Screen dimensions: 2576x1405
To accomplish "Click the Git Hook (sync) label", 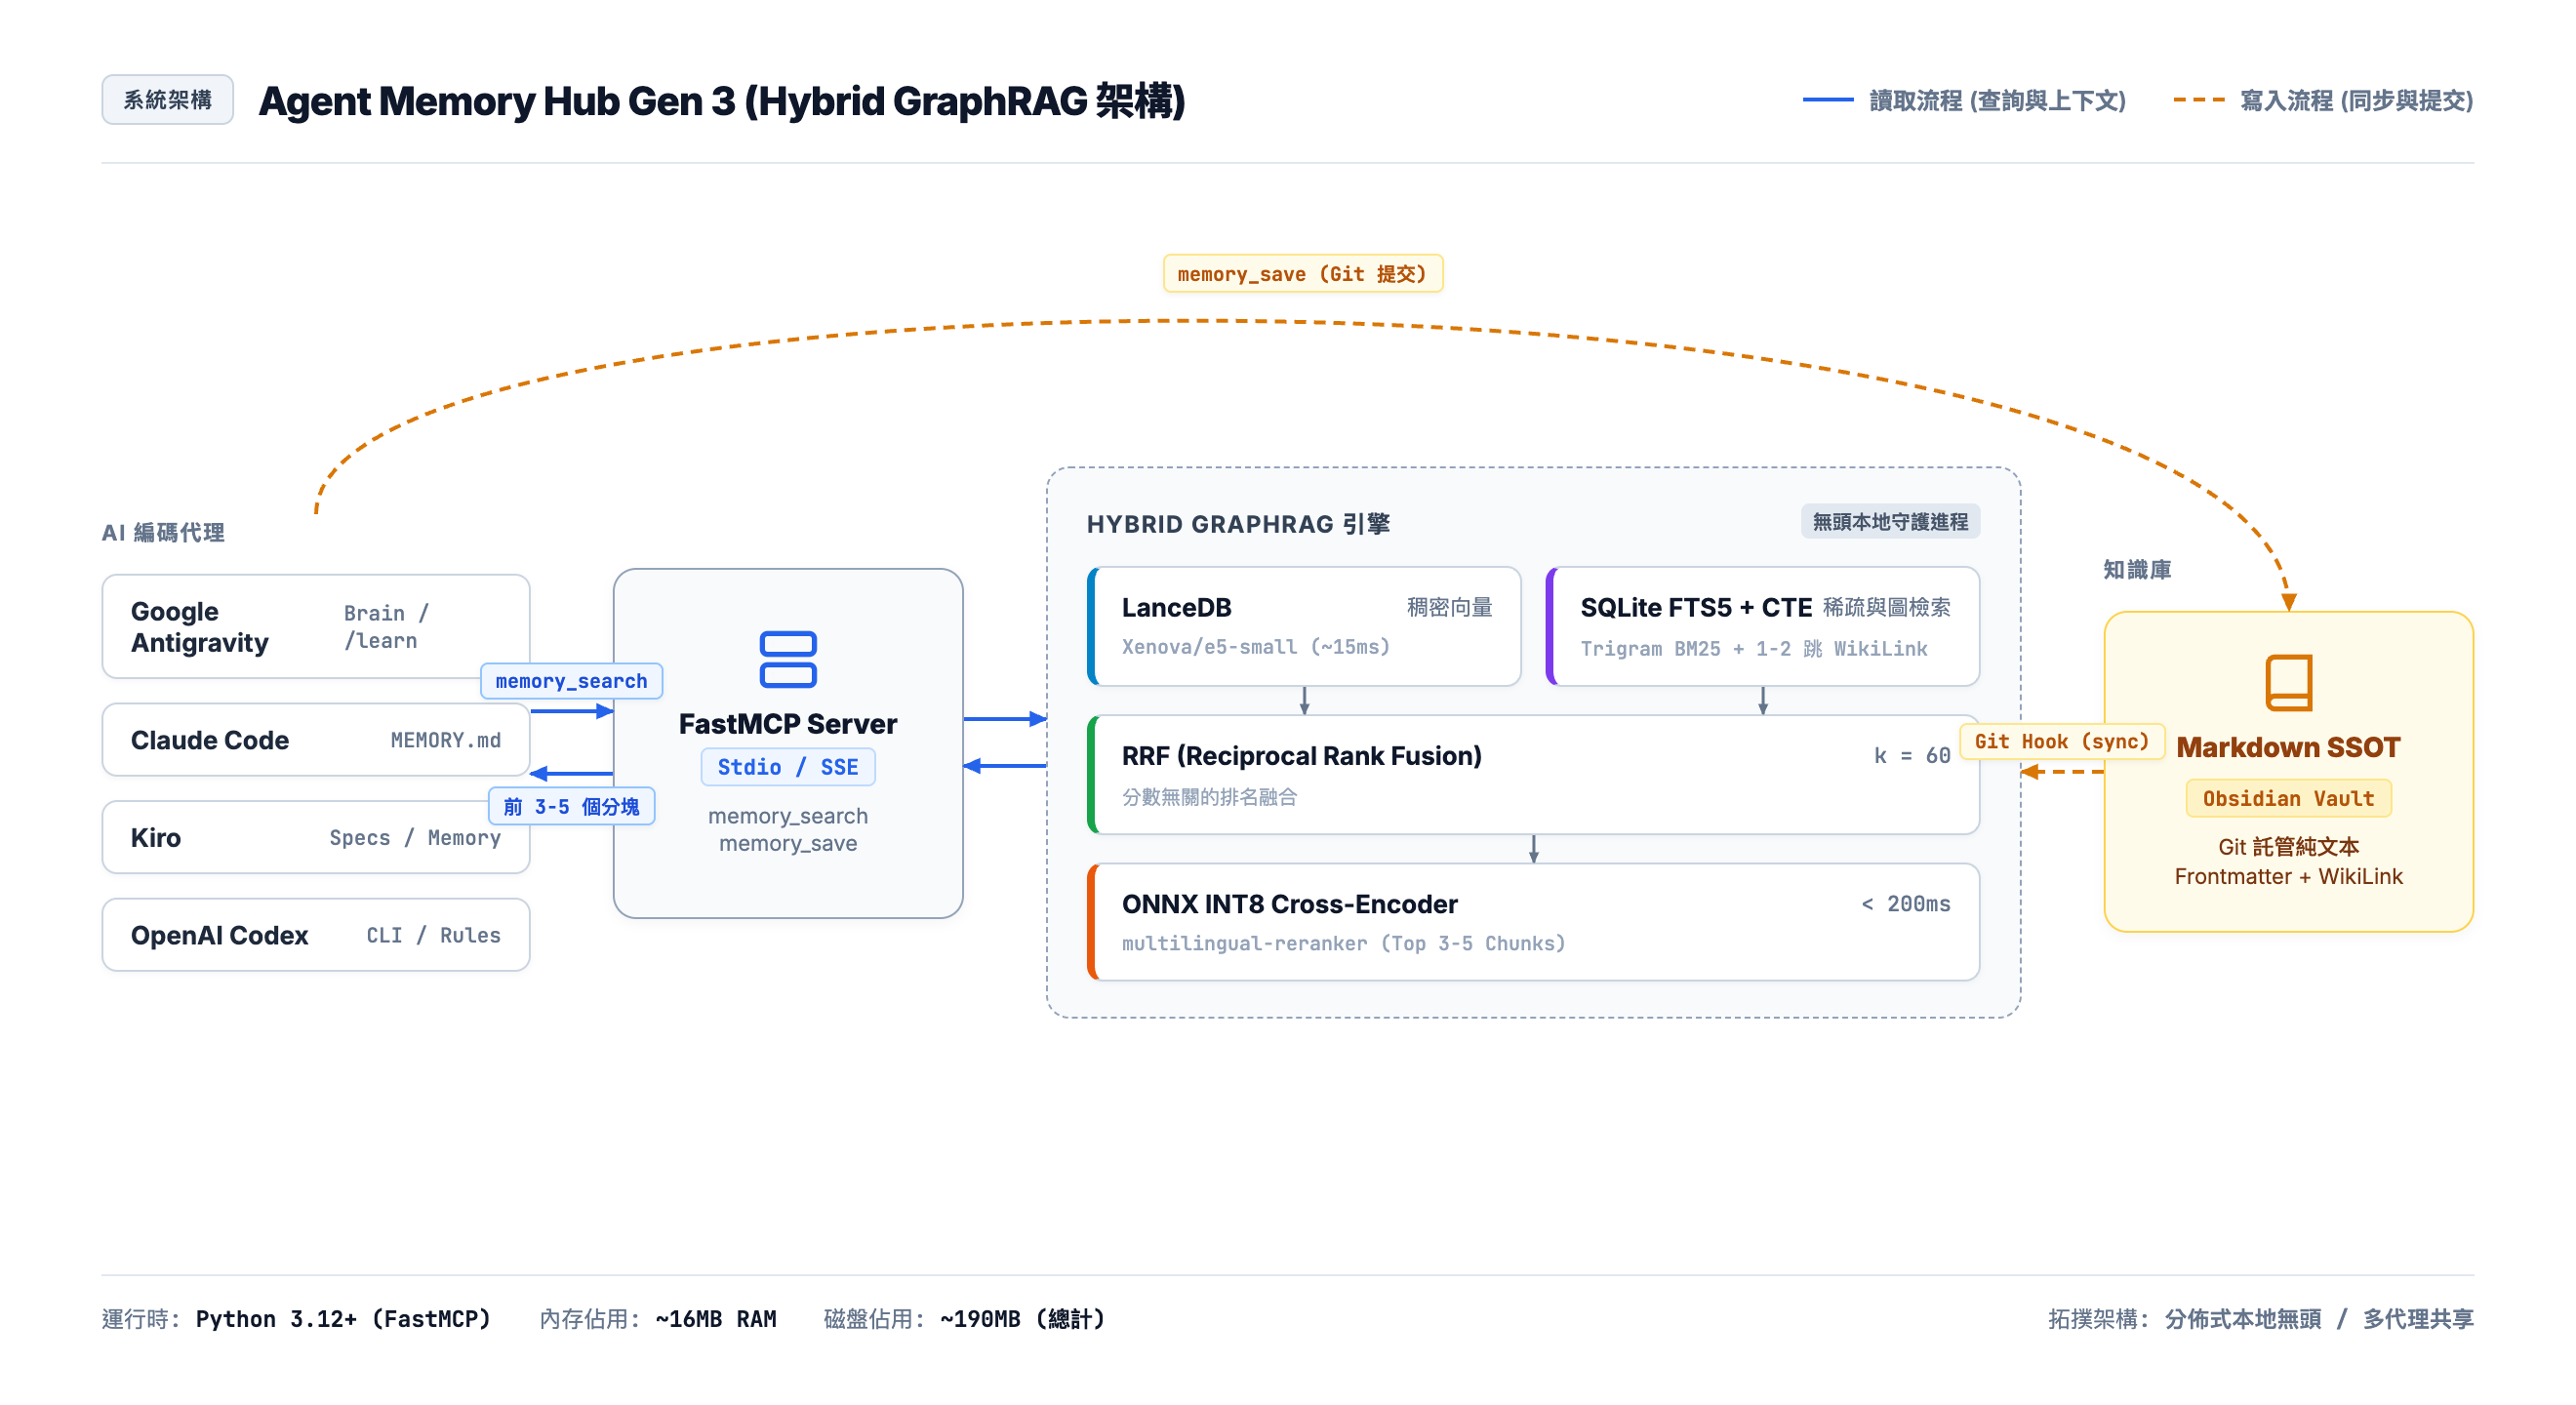I will (2061, 741).
